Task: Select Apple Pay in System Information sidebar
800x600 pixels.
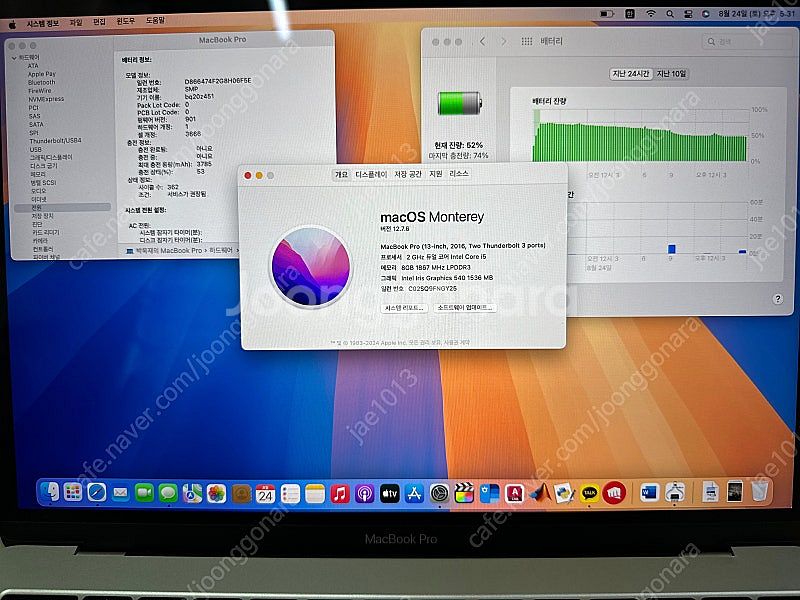Action: coord(42,74)
